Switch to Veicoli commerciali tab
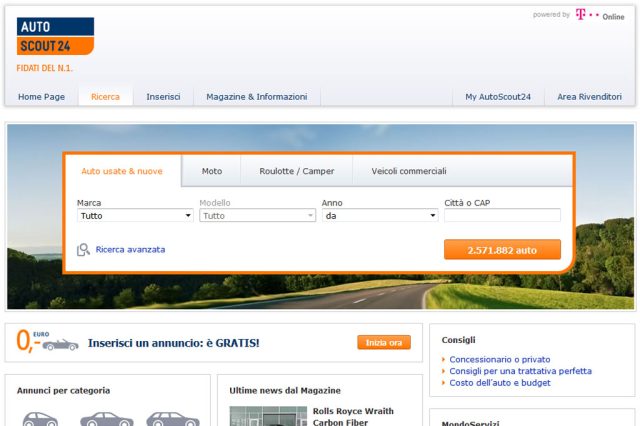Viewport: 640px width, 426px height. [x=409, y=171]
